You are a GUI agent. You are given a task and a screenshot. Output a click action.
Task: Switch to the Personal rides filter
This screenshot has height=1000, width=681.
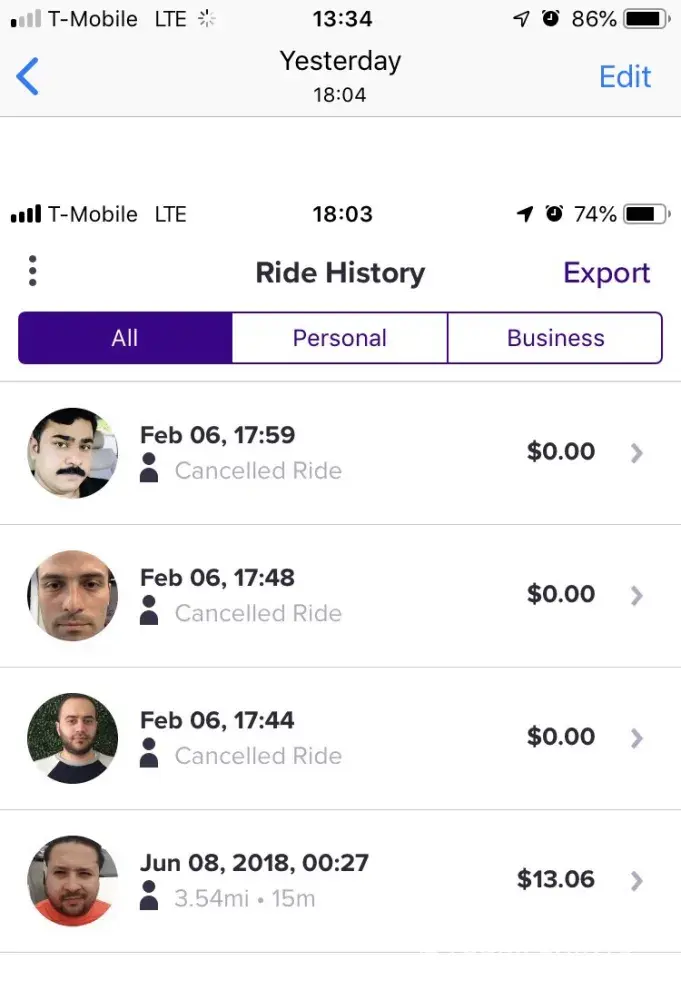pyautogui.click(x=339, y=338)
